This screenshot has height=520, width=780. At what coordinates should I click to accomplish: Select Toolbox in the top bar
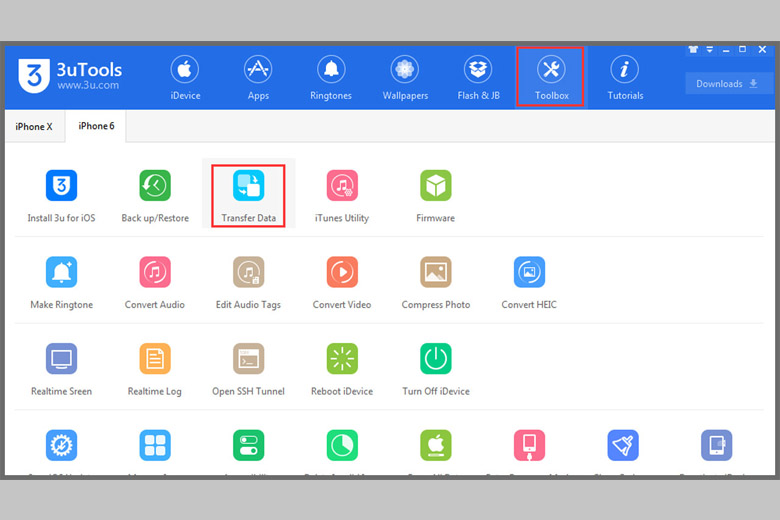click(551, 77)
